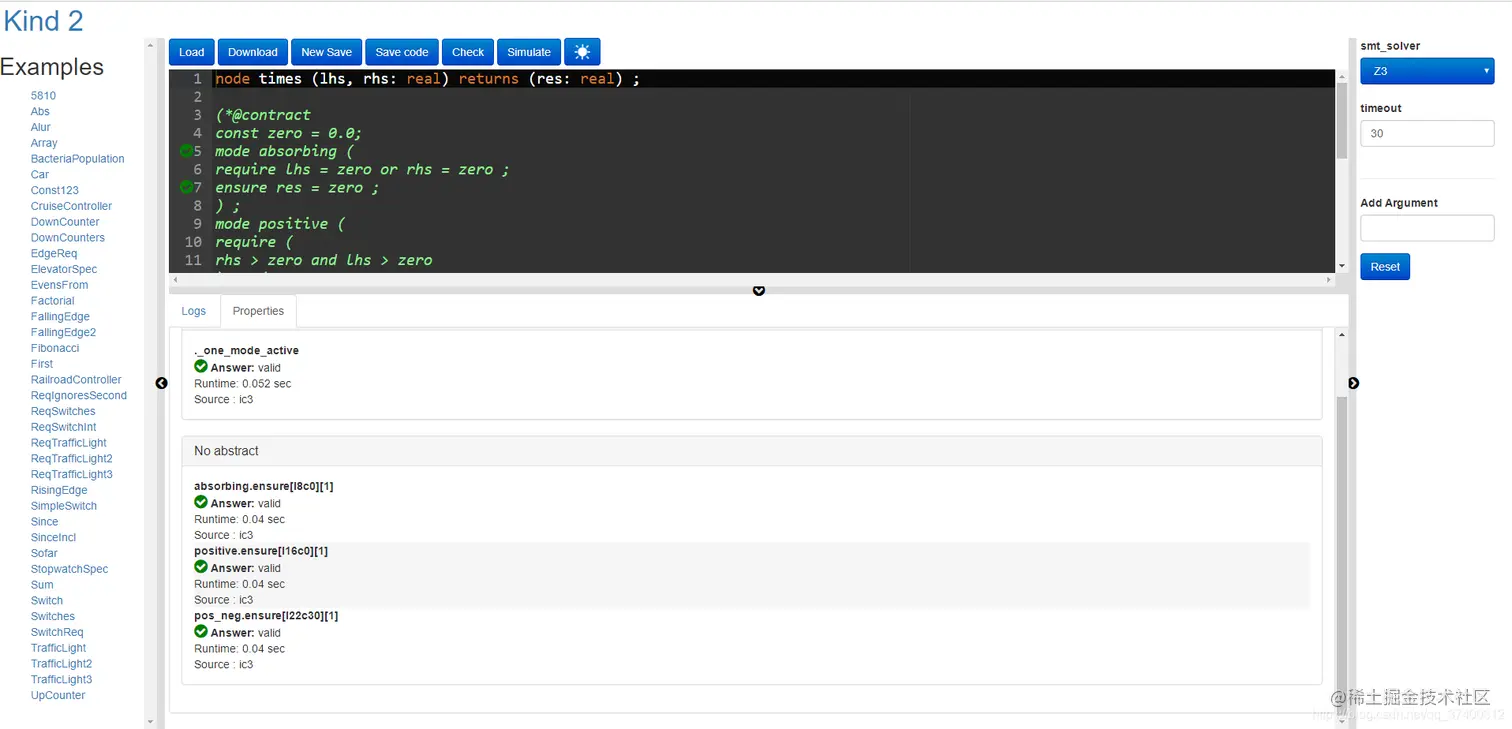Focus the Add Argument input field
Screen dimensions: 1512x729
[1427, 228]
